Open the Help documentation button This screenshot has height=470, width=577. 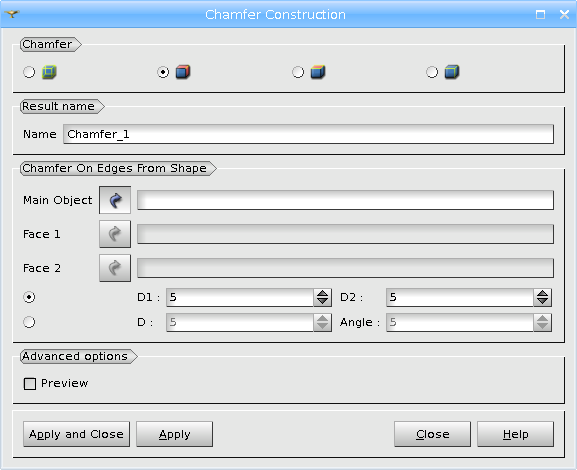tap(516, 434)
